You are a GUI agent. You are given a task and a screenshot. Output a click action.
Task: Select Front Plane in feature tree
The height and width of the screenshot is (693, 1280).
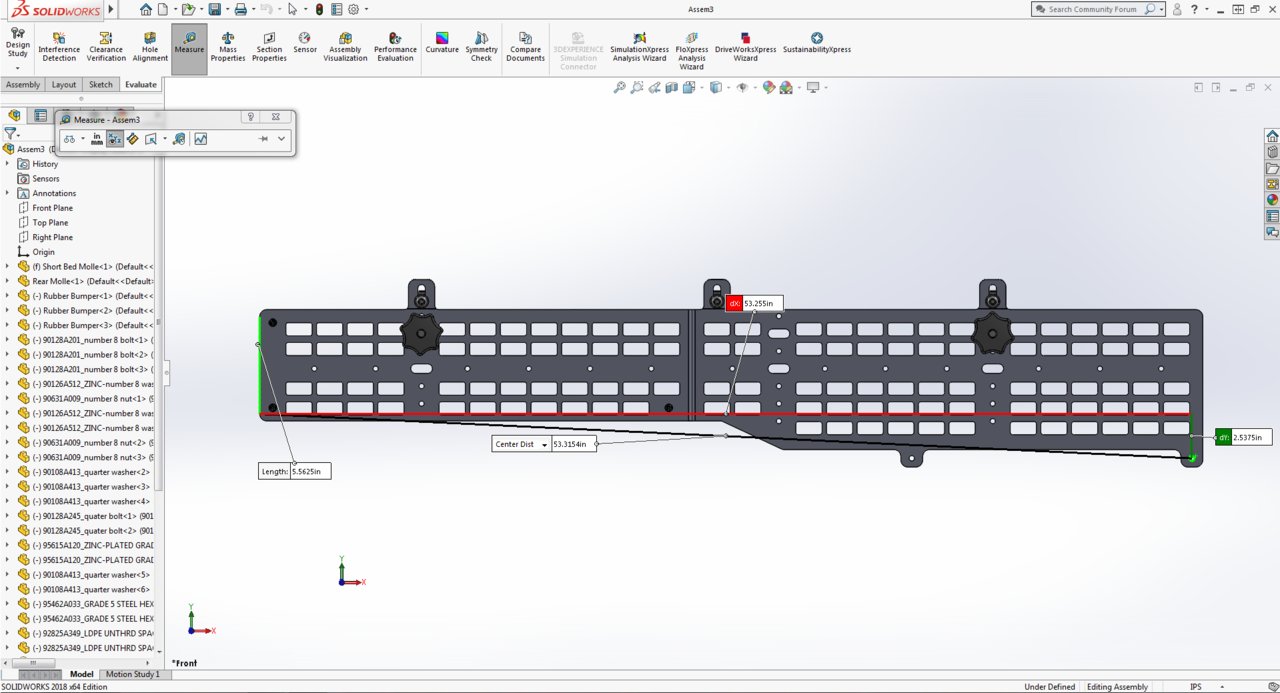(52, 208)
